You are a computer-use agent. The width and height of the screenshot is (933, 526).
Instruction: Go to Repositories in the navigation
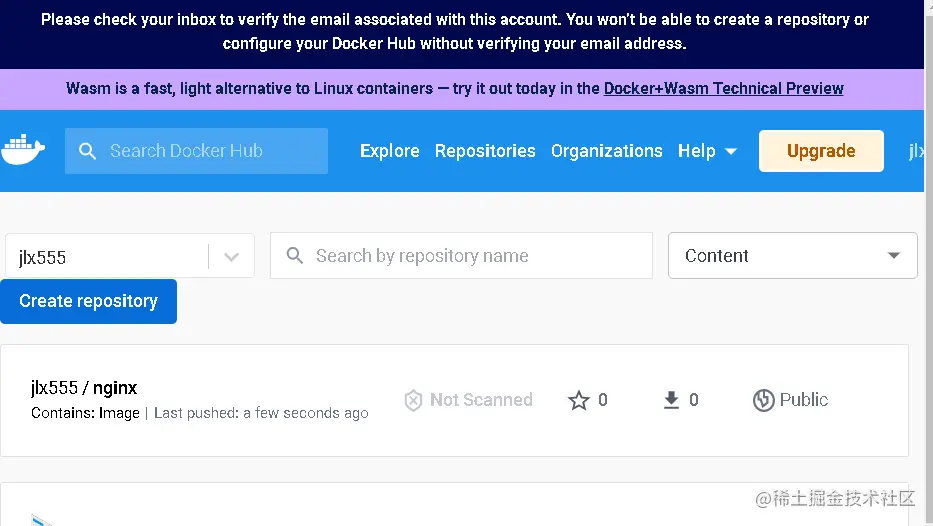click(x=485, y=151)
